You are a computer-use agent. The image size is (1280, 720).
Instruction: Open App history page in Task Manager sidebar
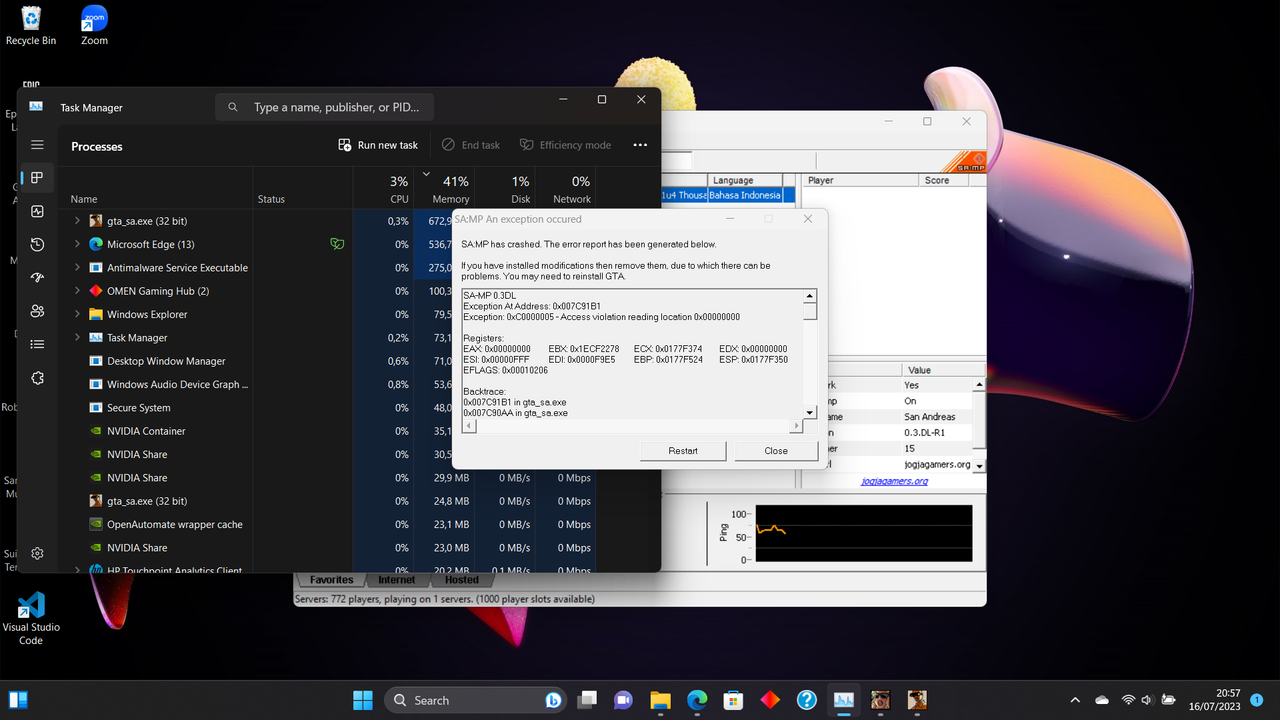tap(37, 244)
